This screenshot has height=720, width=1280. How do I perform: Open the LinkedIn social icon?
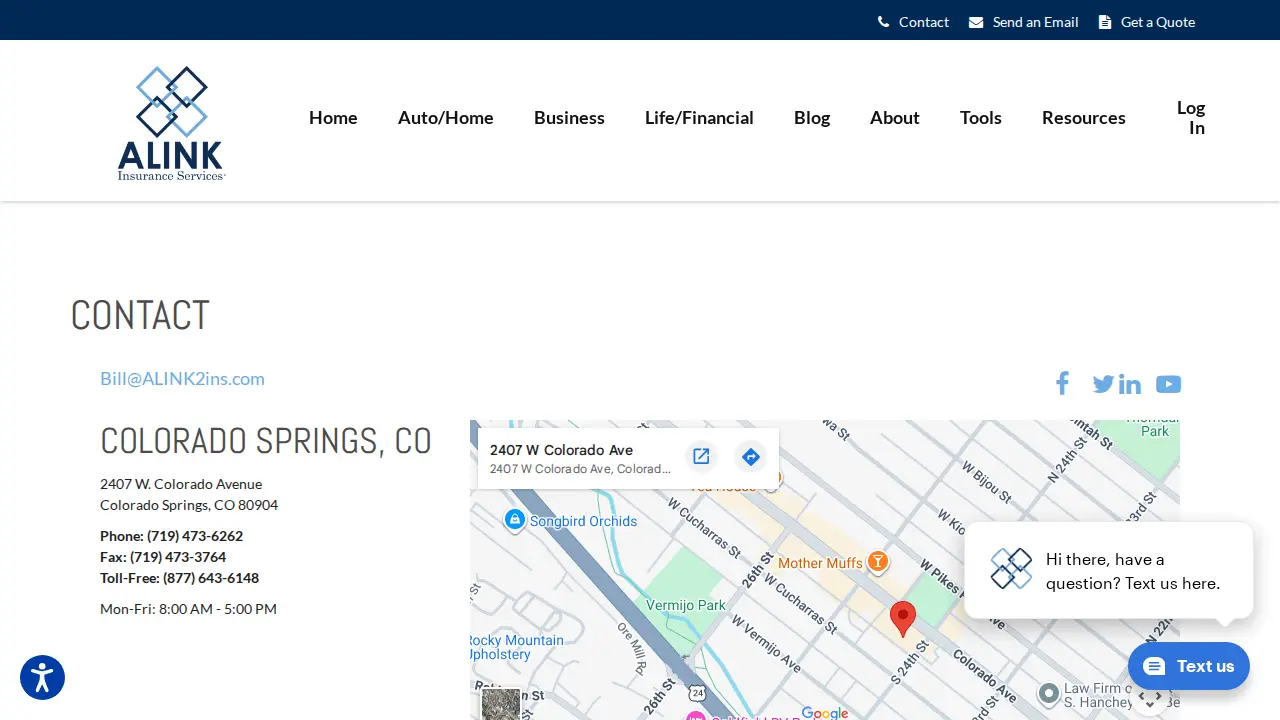[x=1130, y=384]
